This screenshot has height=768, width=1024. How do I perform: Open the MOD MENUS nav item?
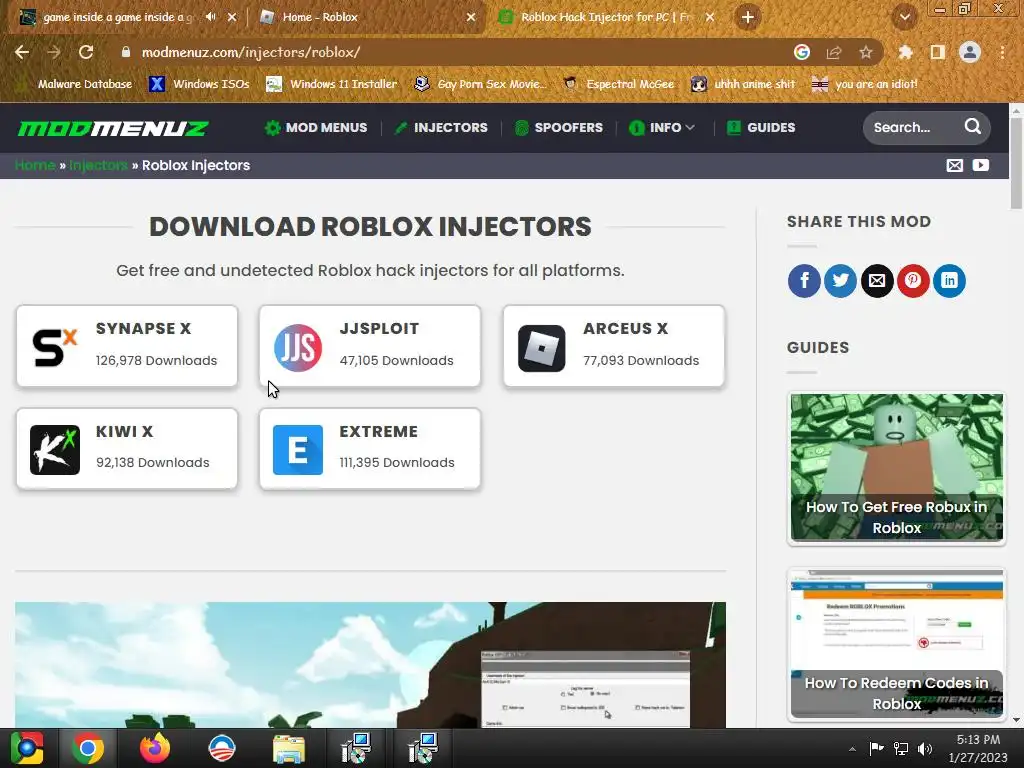tap(316, 127)
